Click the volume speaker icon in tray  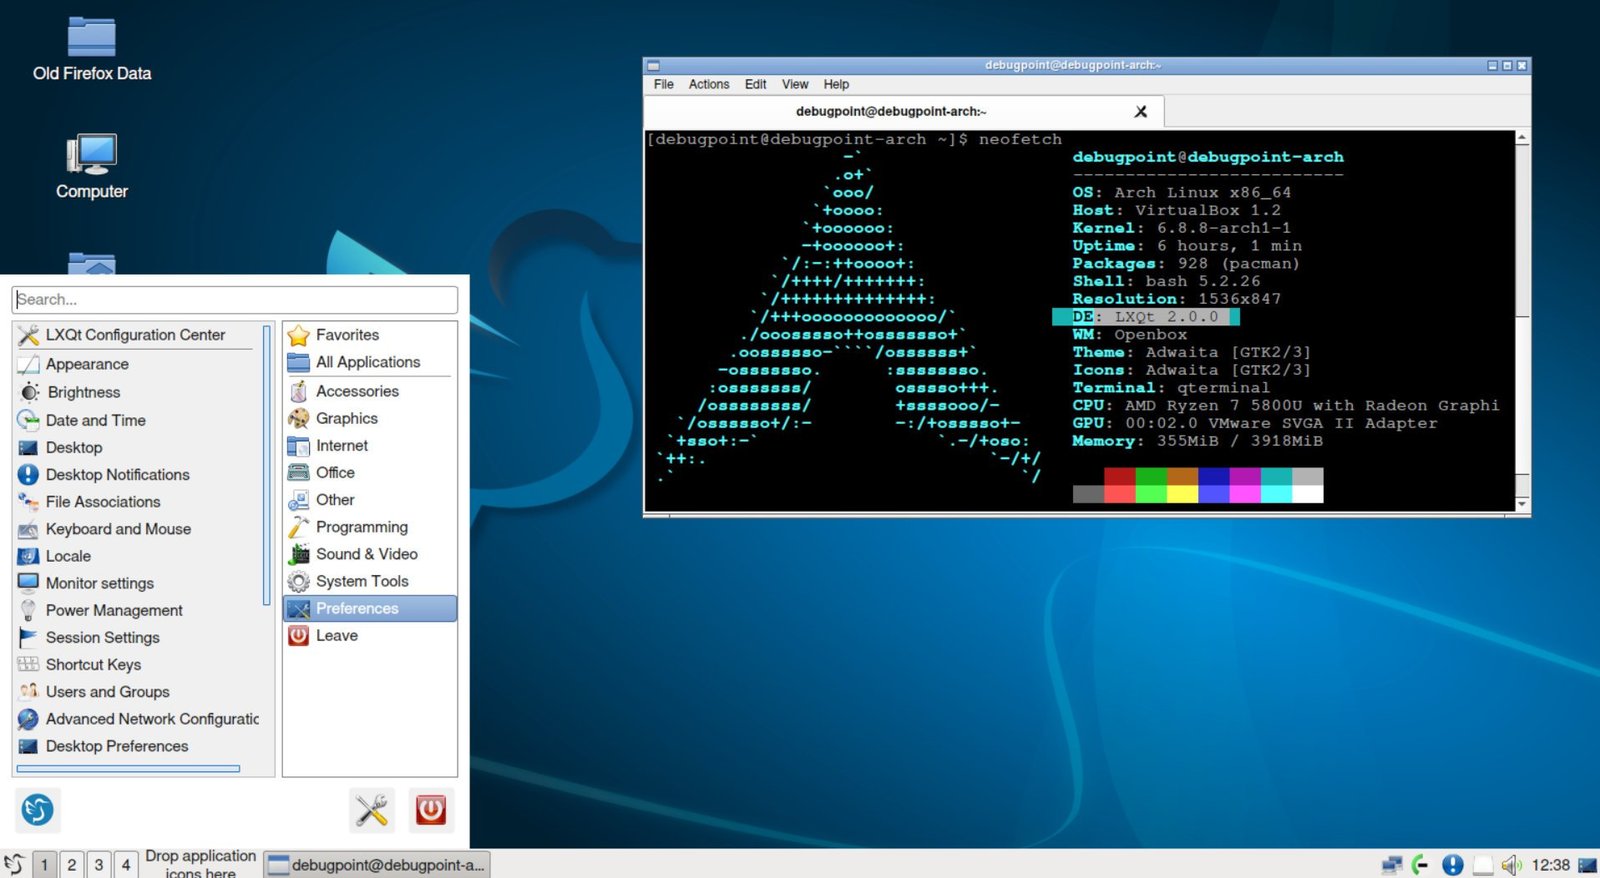1511,865
